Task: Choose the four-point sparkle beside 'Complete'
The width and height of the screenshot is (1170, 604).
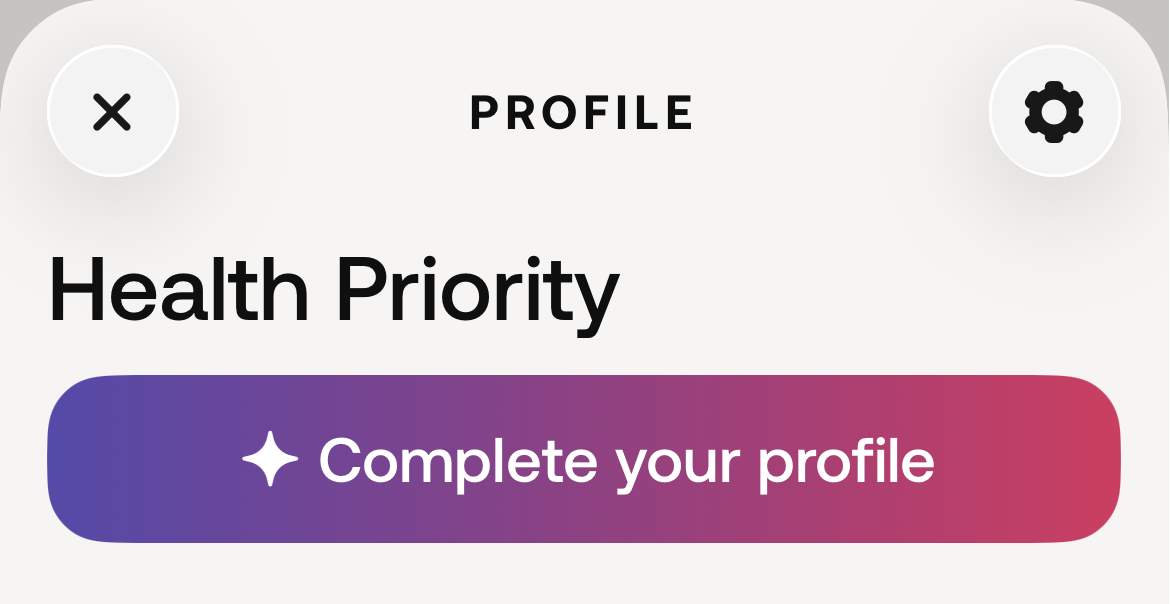Action: [x=270, y=459]
